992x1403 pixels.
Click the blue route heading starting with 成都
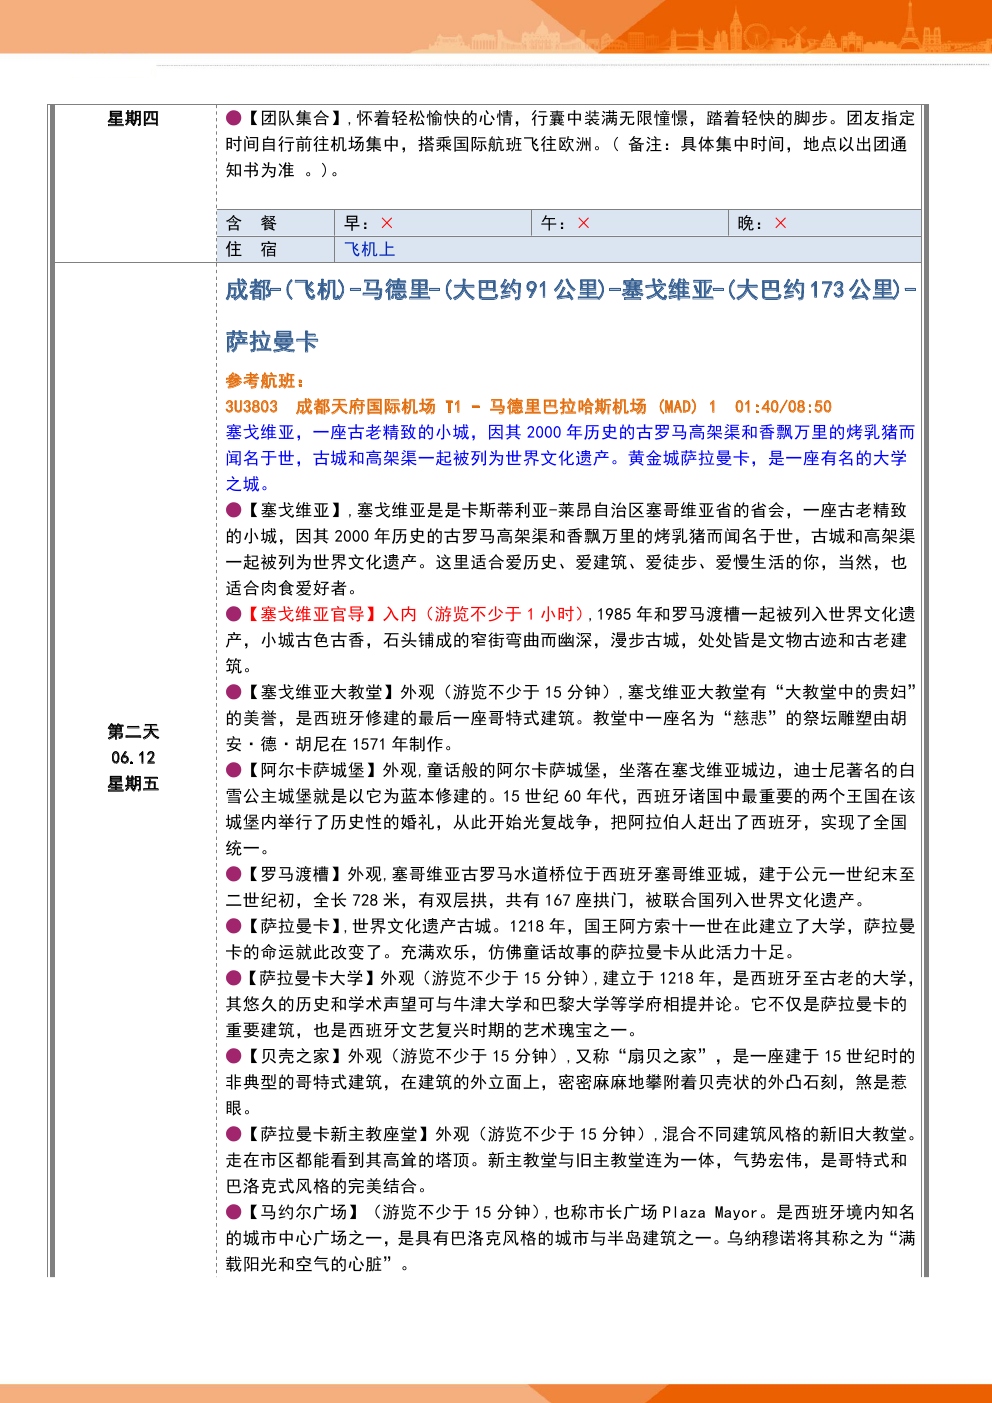point(570,290)
